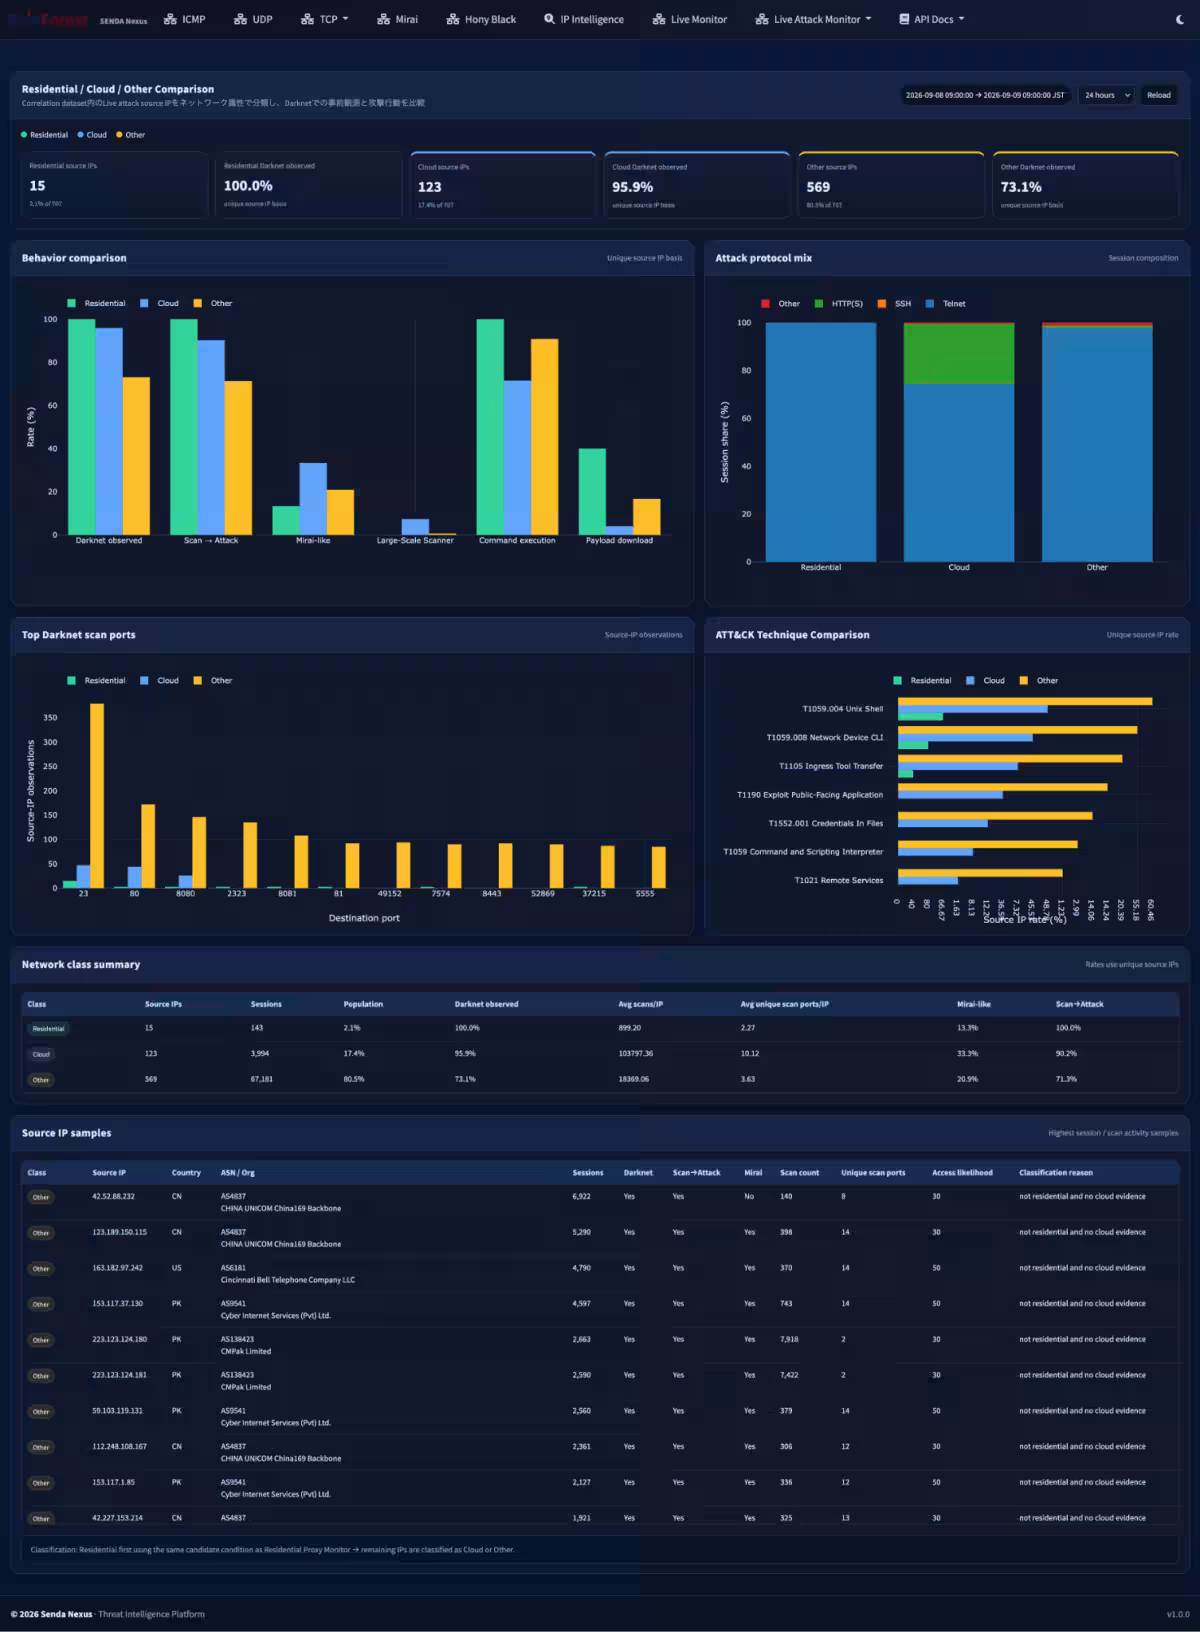Click the Scan count column header
Image resolution: width=1200 pixels, height=1632 pixels.
(800, 1173)
